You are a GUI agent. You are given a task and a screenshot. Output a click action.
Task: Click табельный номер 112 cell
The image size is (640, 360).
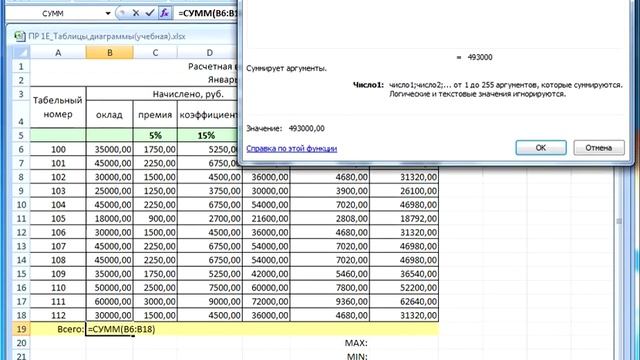[x=58, y=316]
